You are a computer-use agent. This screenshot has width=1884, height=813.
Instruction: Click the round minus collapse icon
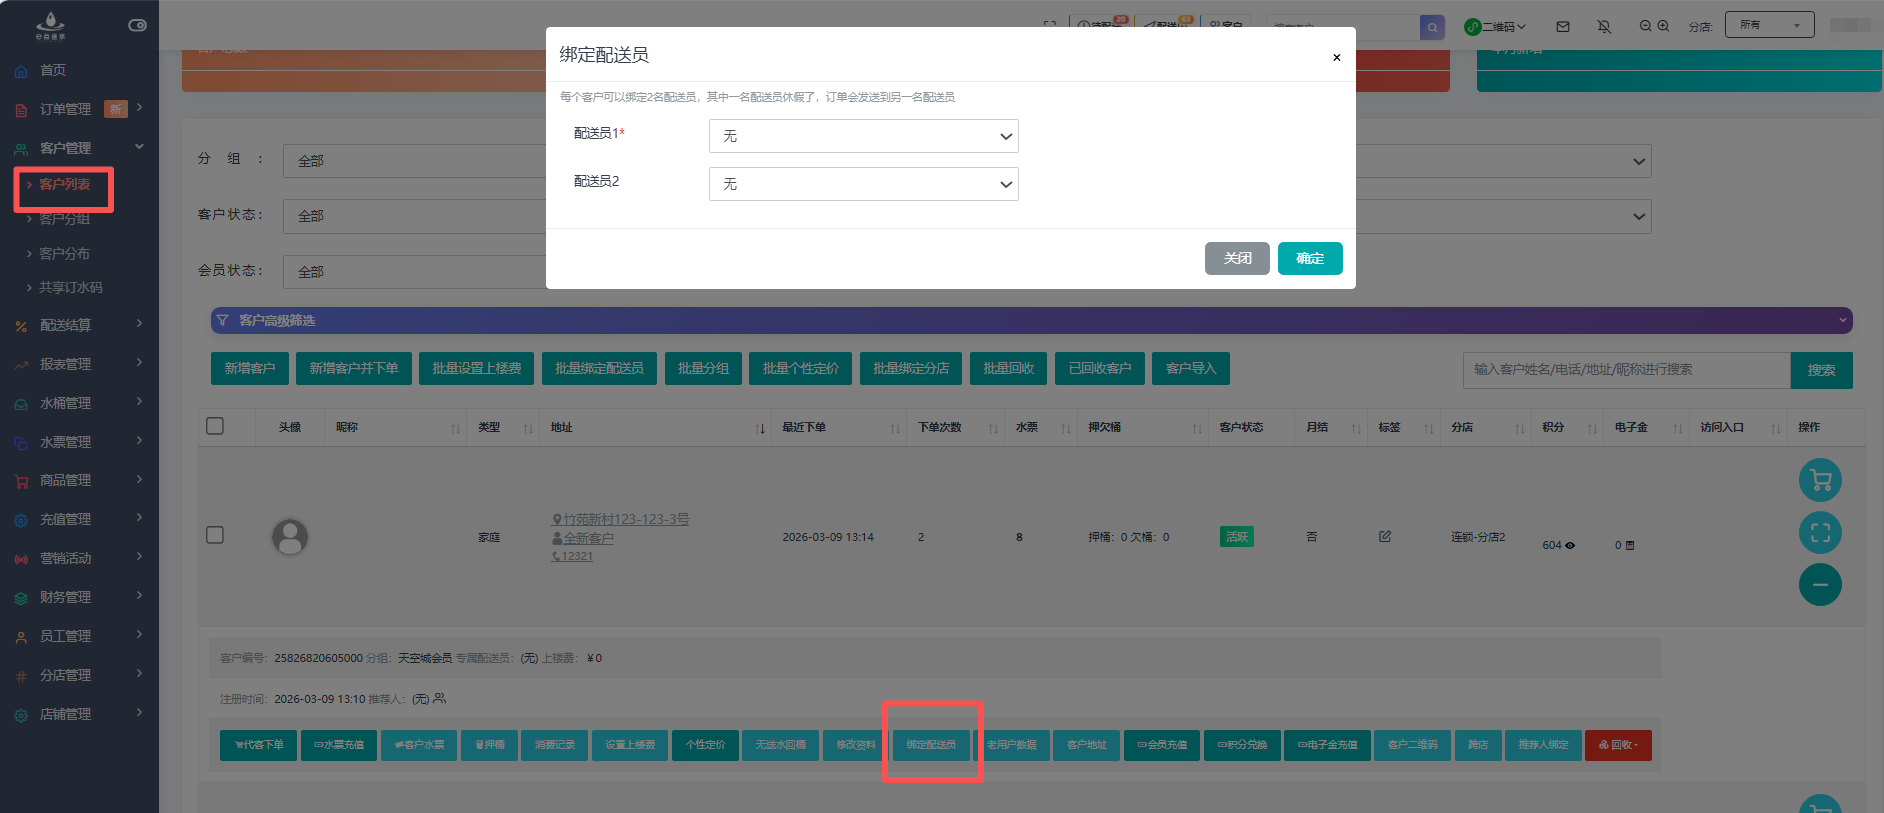1820,585
